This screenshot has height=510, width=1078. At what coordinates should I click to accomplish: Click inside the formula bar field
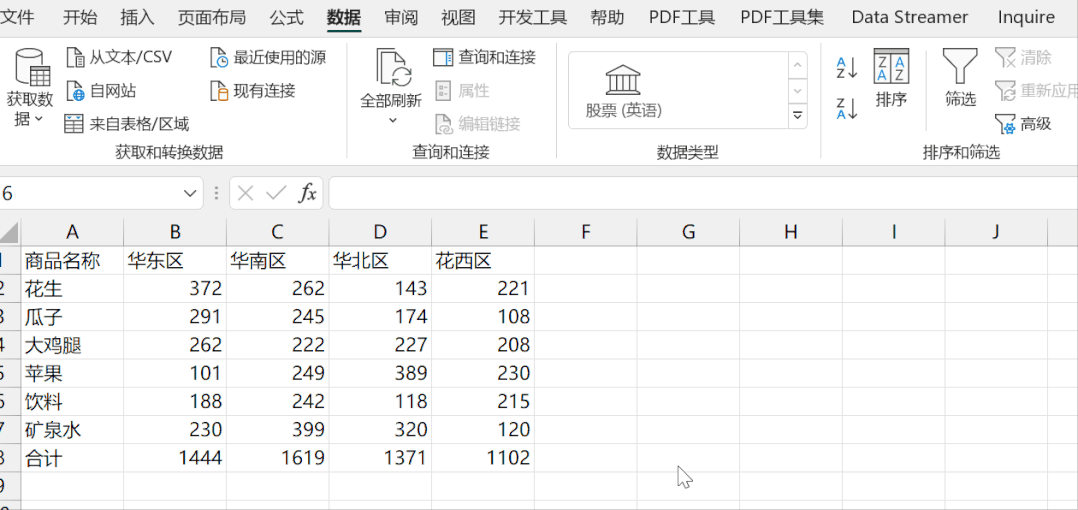tap(703, 194)
